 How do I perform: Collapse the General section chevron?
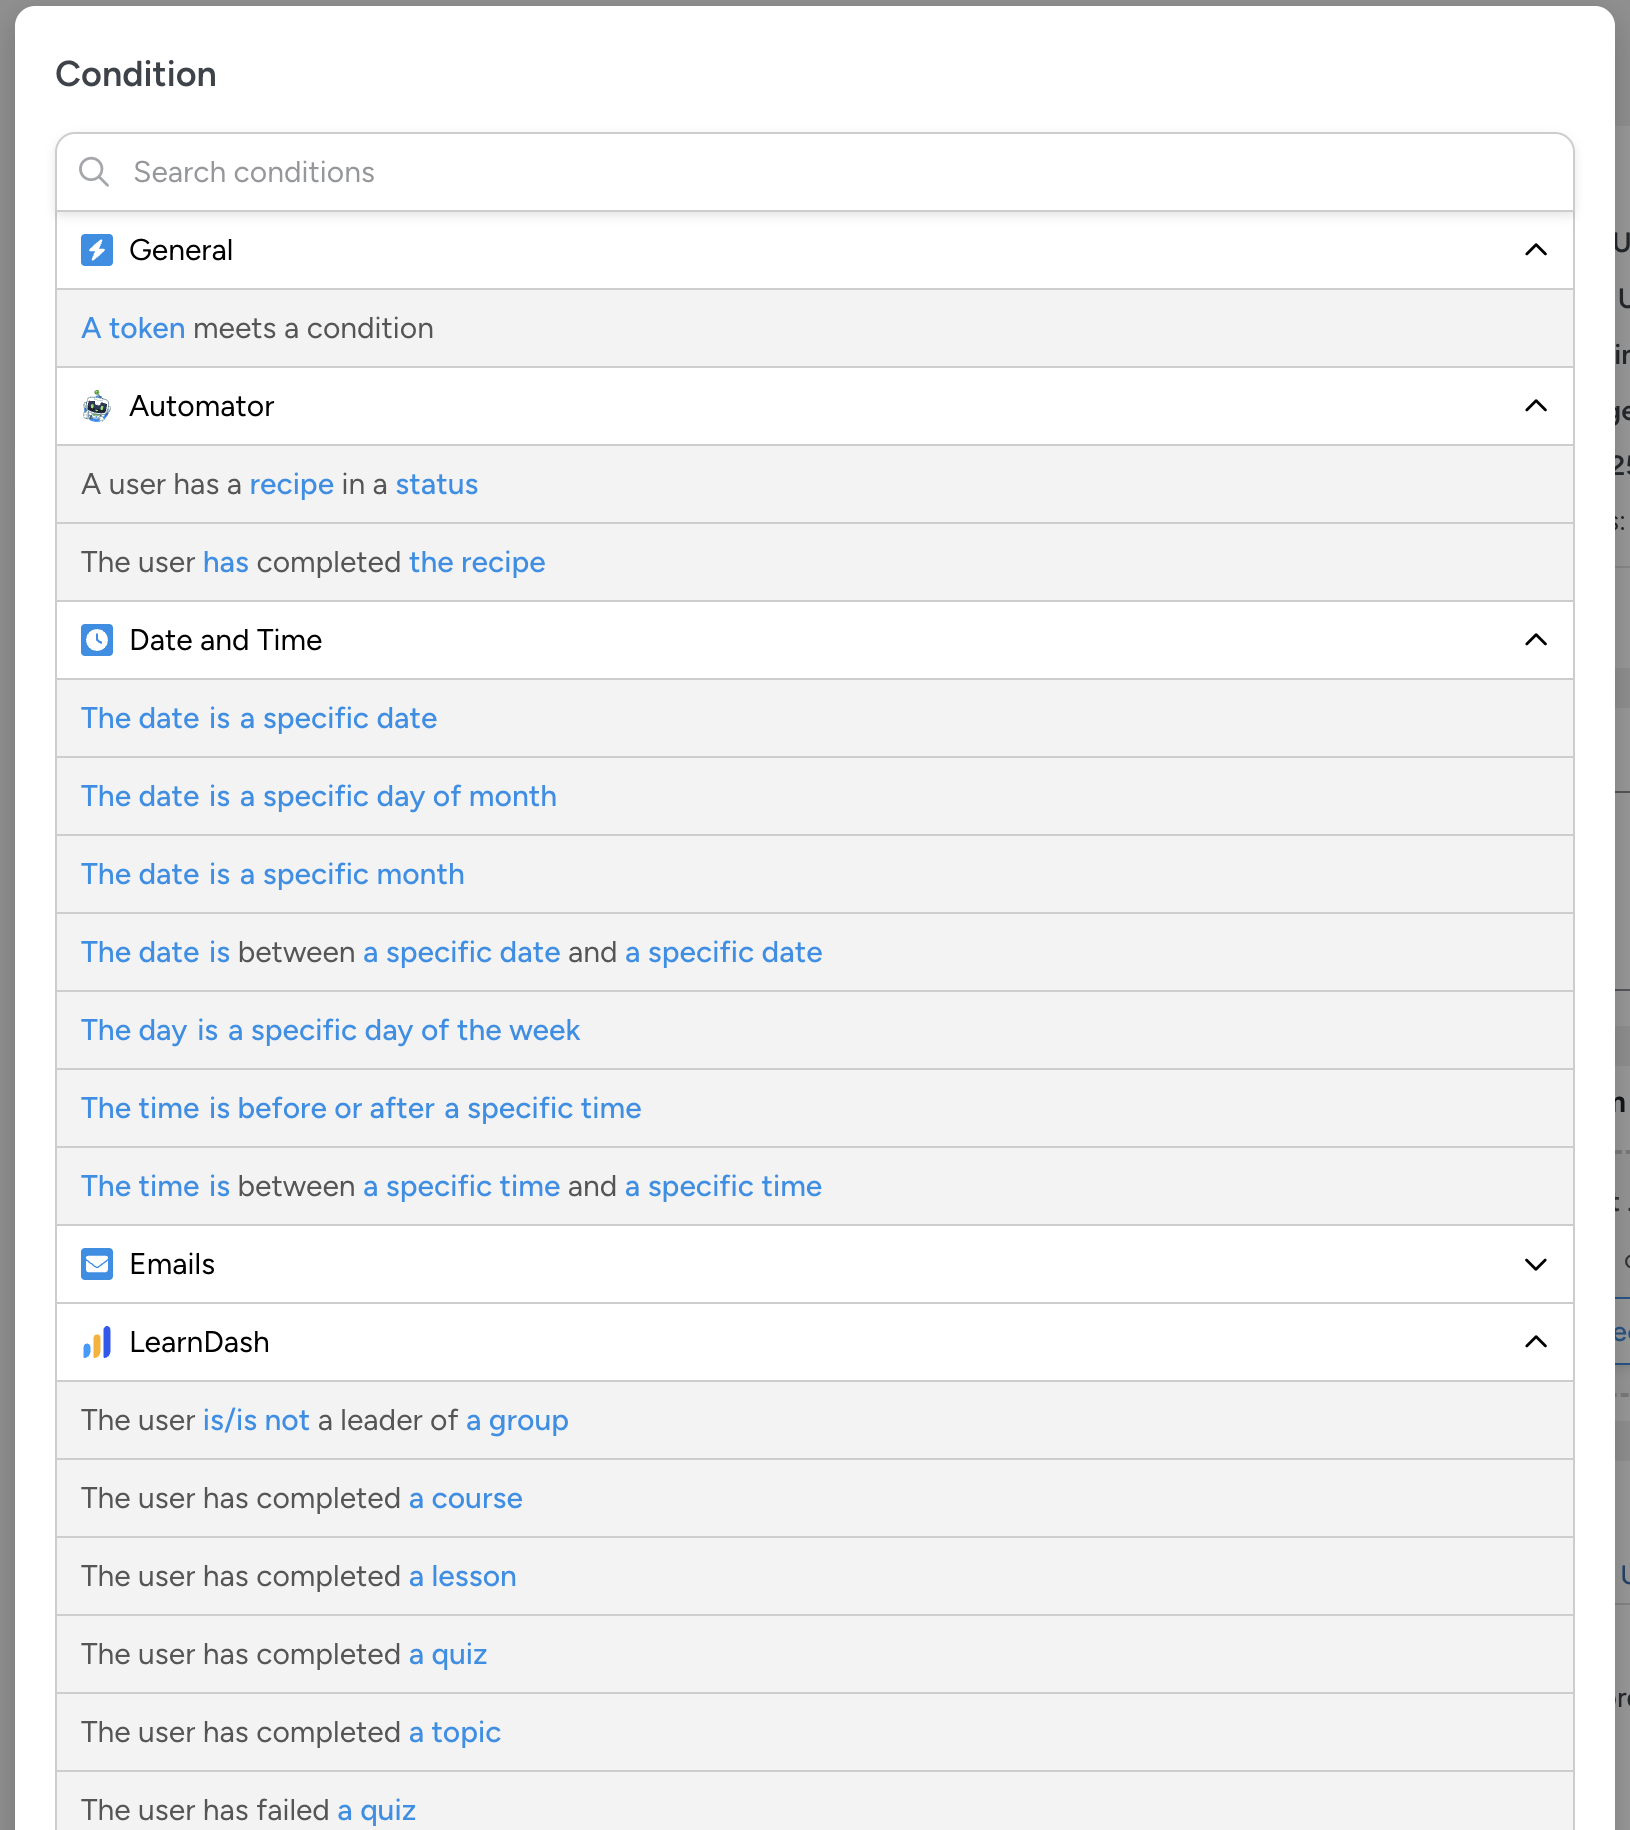(x=1535, y=250)
